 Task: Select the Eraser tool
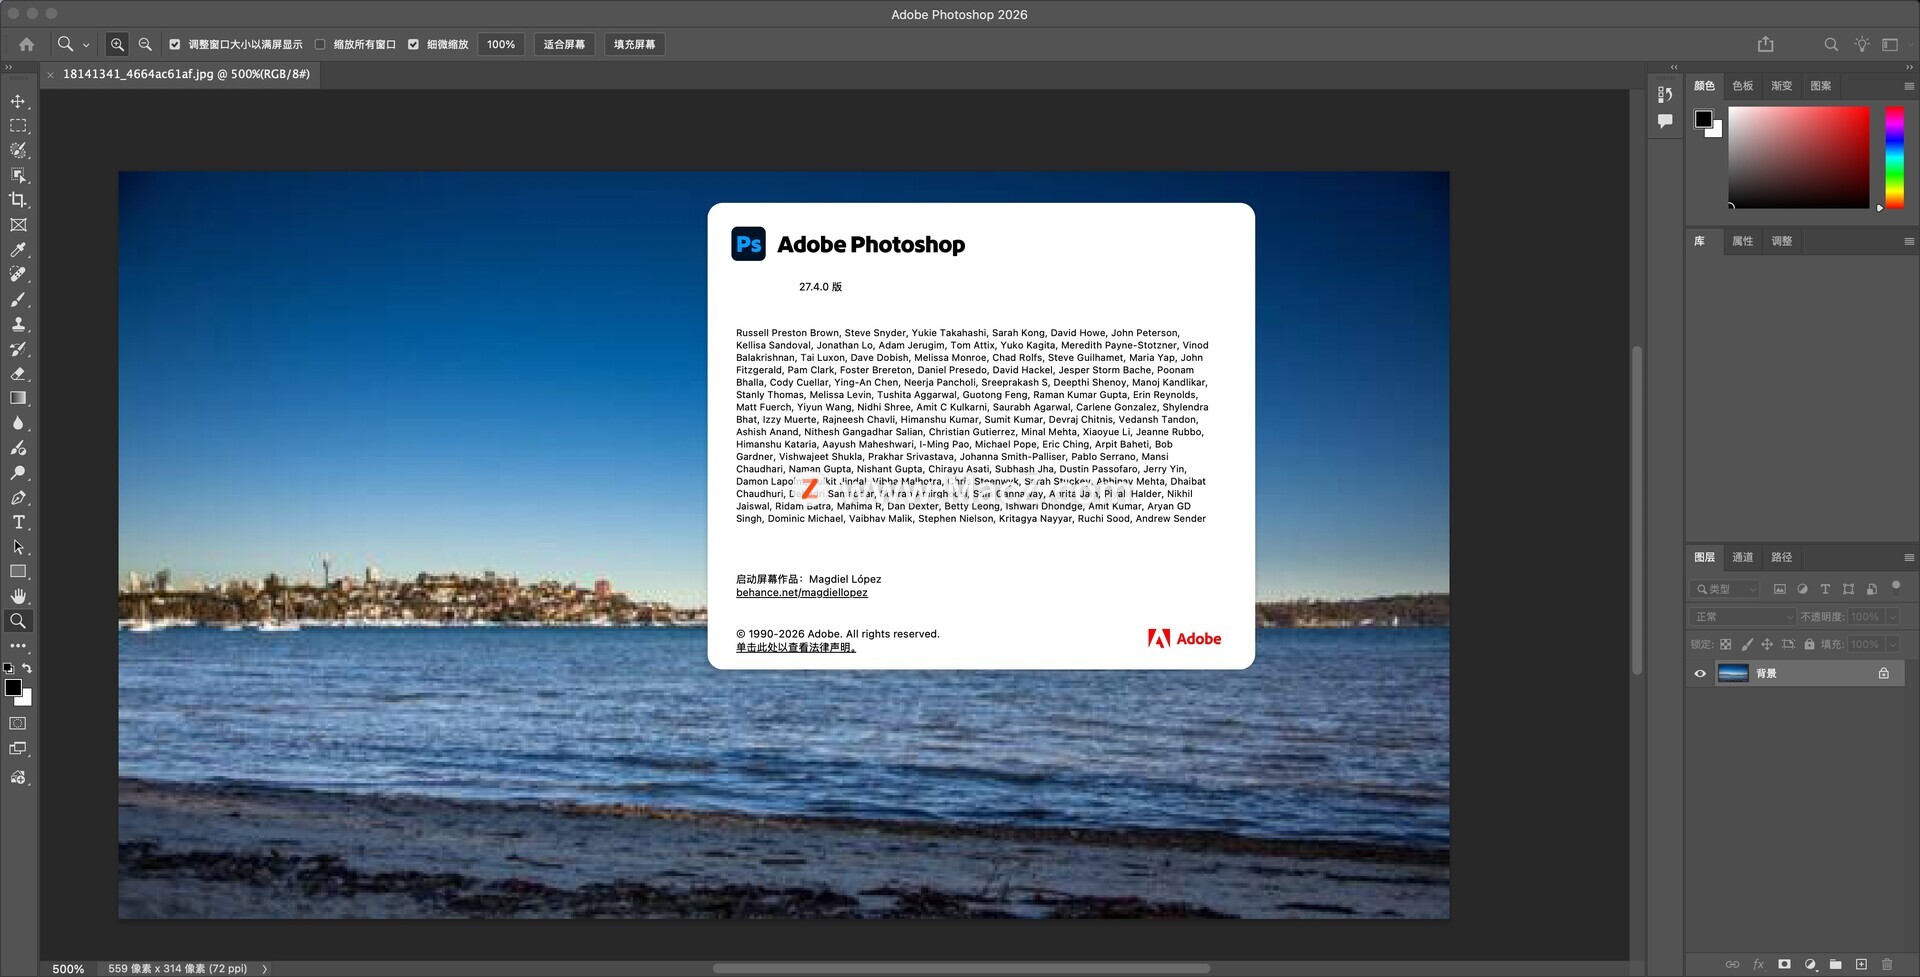tap(18, 374)
